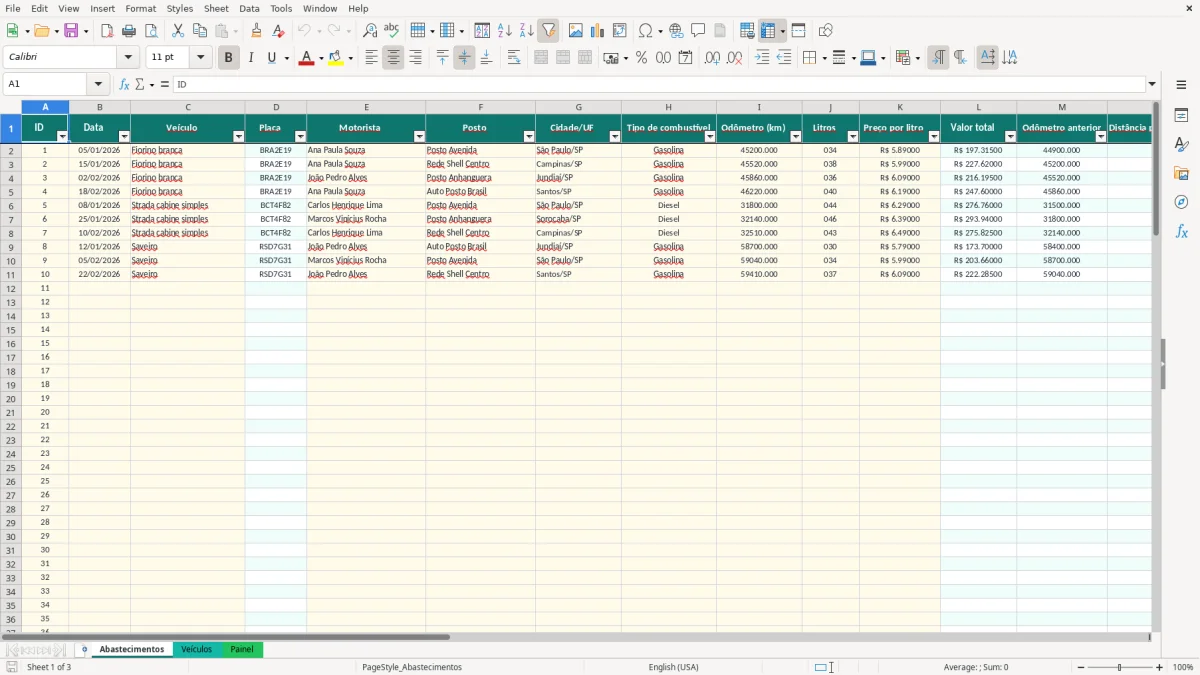Click into the formula input line
This screenshot has height=675, width=1200.
point(658,84)
